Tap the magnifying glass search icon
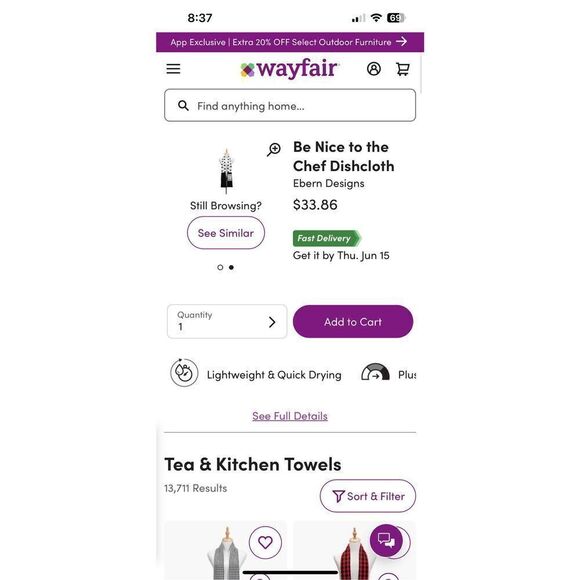This screenshot has height=580, width=580. click(183, 106)
